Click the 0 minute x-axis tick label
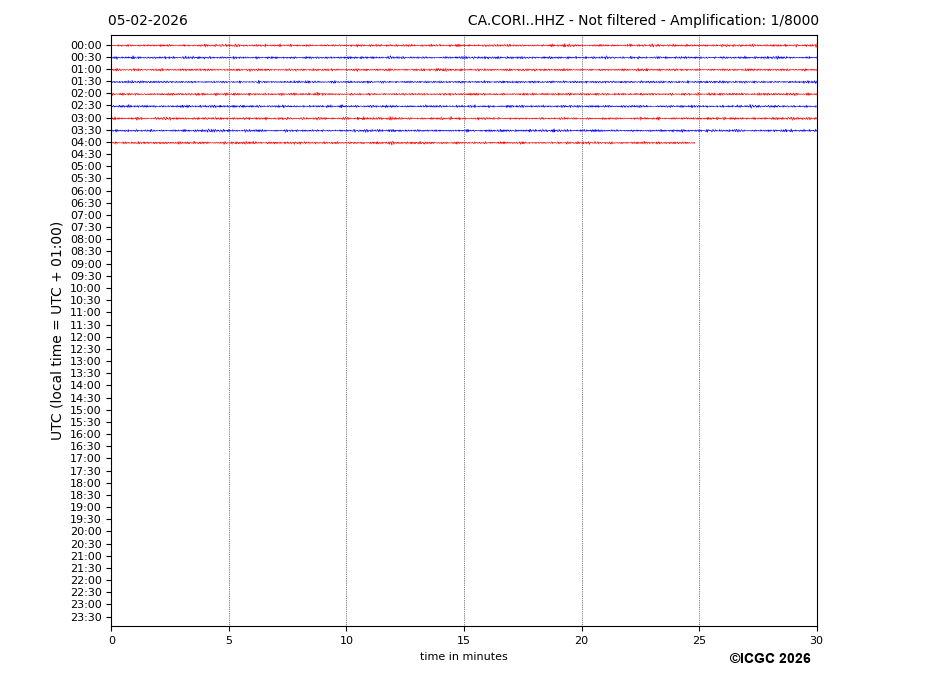 click(112, 641)
